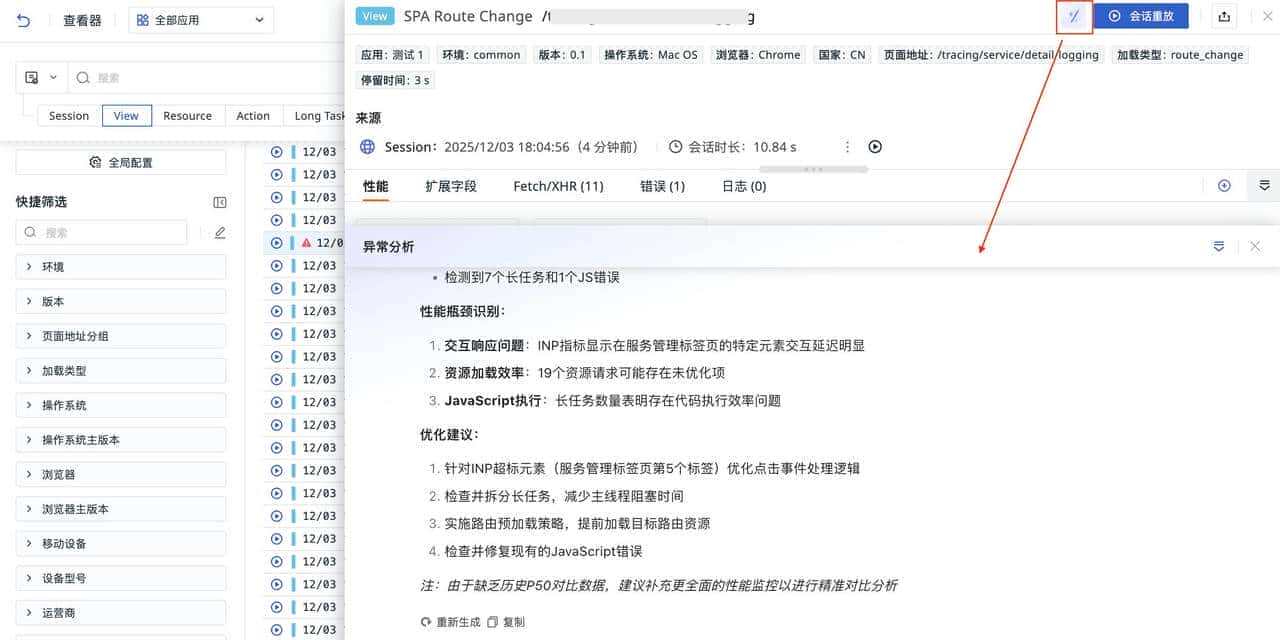The height and width of the screenshot is (640, 1280).
Task: Click the pencil edit icon beside 快捷筛选
Action: click(x=219, y=232)
